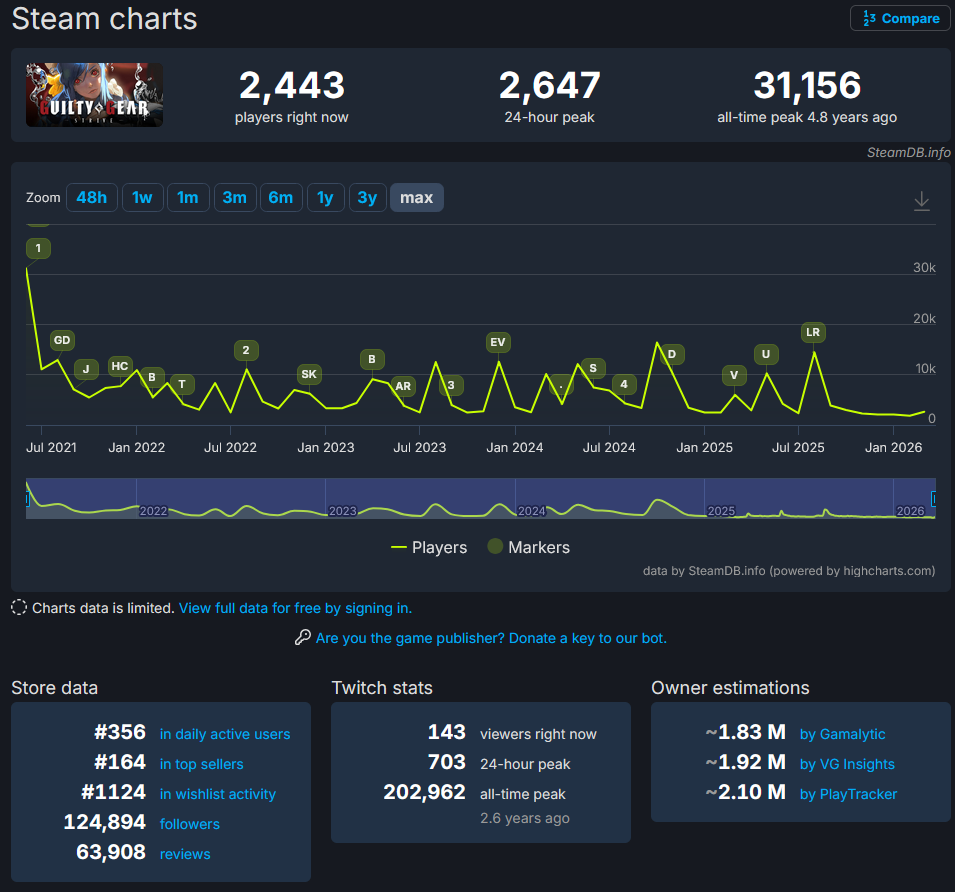Click the 703 Twitch 24-hour peak value

click(x=446, y=762)
